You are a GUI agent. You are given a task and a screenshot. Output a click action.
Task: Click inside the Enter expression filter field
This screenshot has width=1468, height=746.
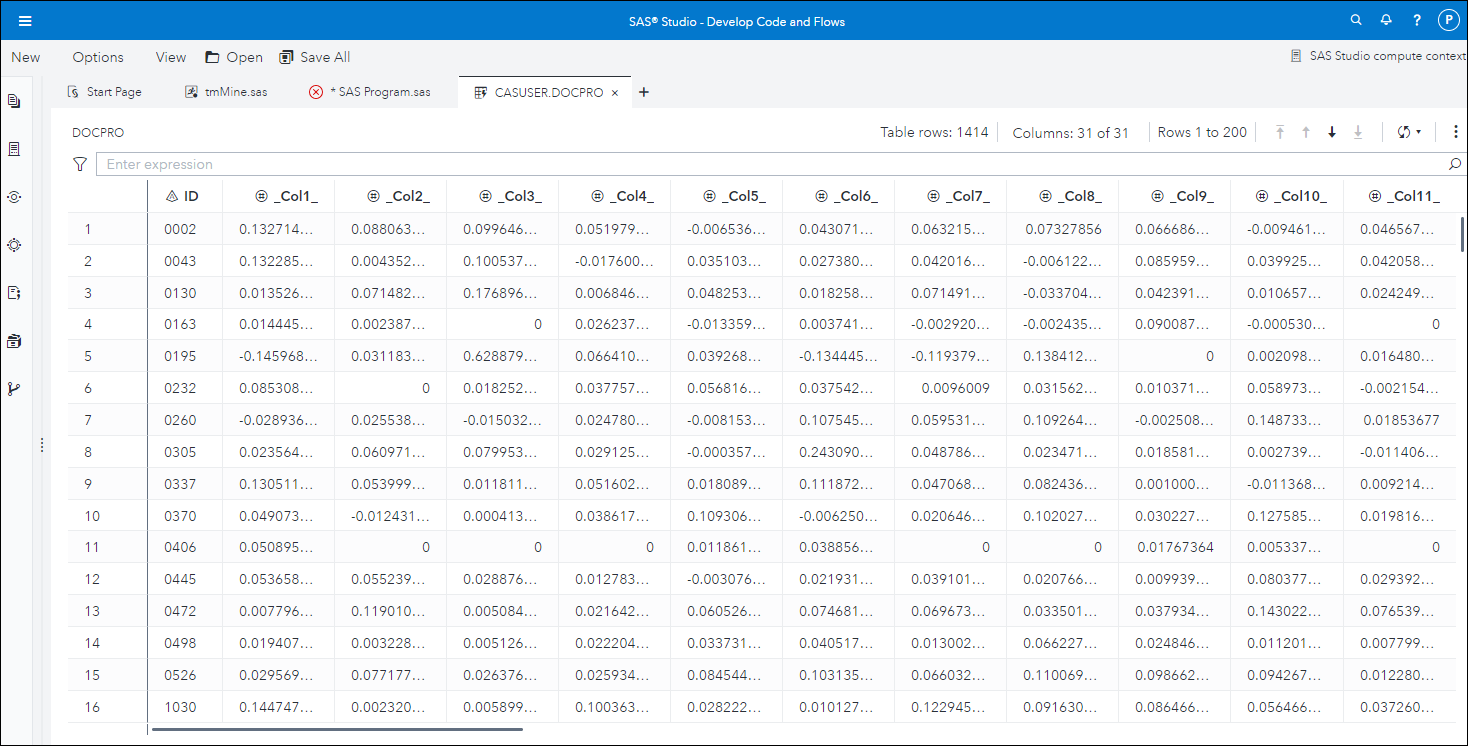[400, 163]
